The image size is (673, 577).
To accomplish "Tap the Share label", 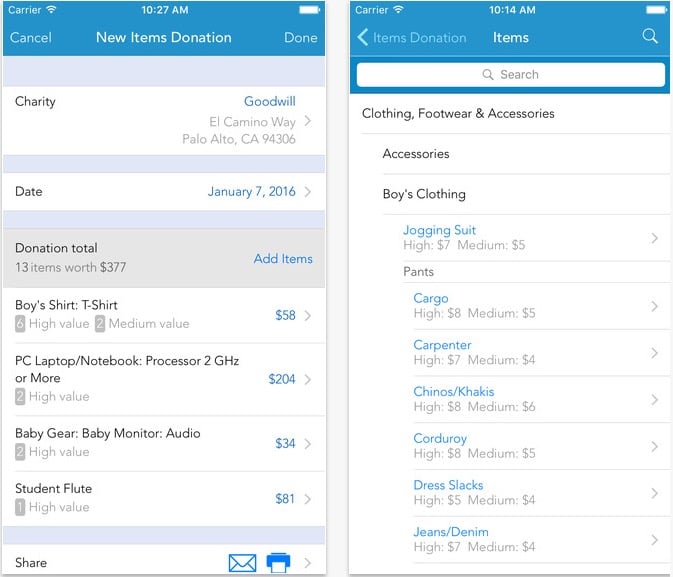I will 31,563.
